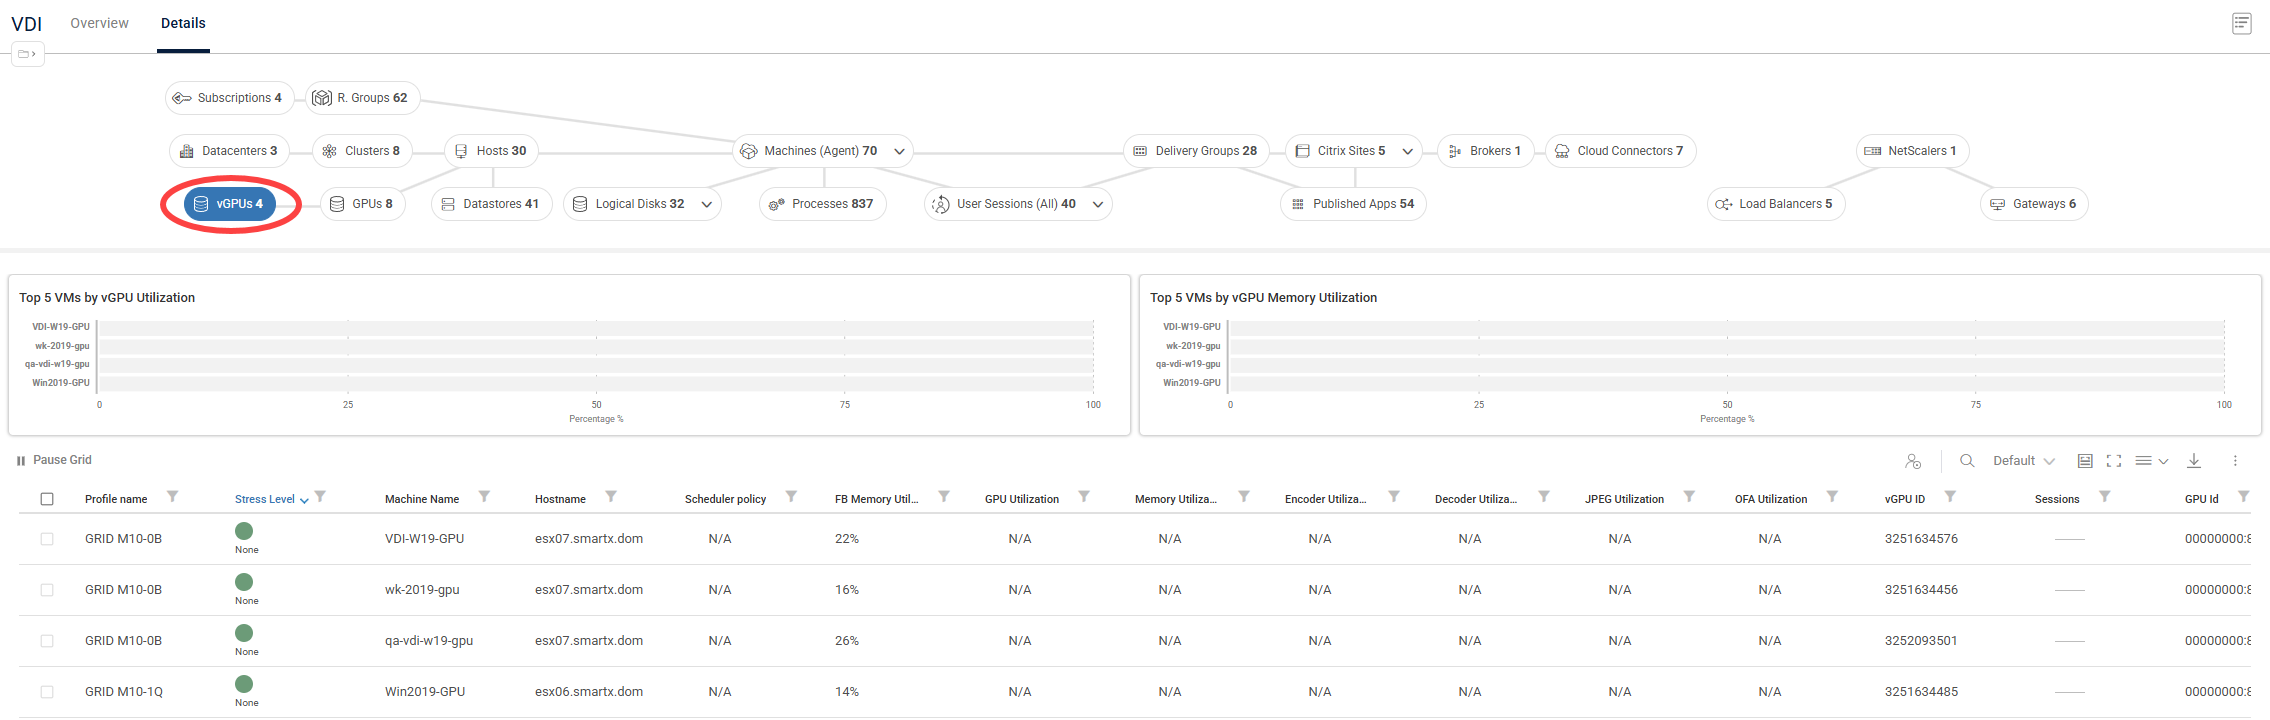Select the Details tab
The height and width of the screenshot is (720, 2270).
(183, 23)
